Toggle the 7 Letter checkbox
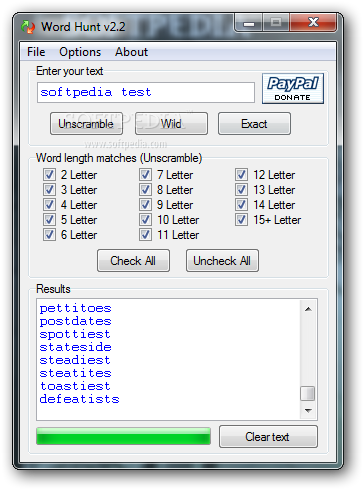 point(145,175)
